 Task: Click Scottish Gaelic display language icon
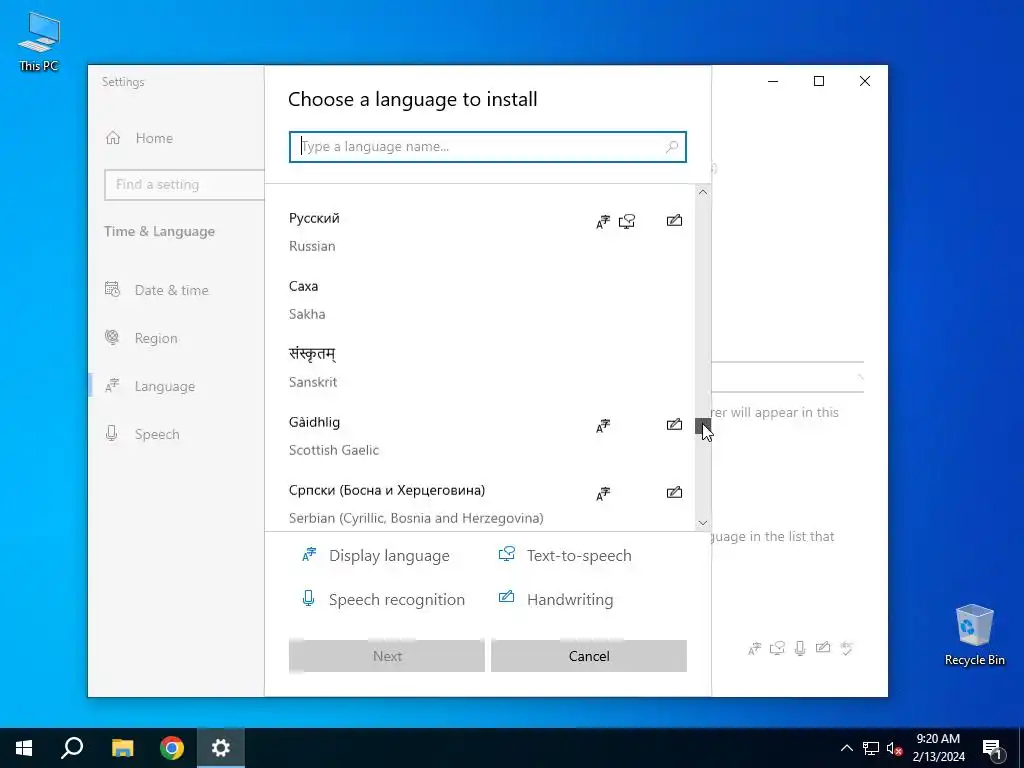[x=603, y=426]
